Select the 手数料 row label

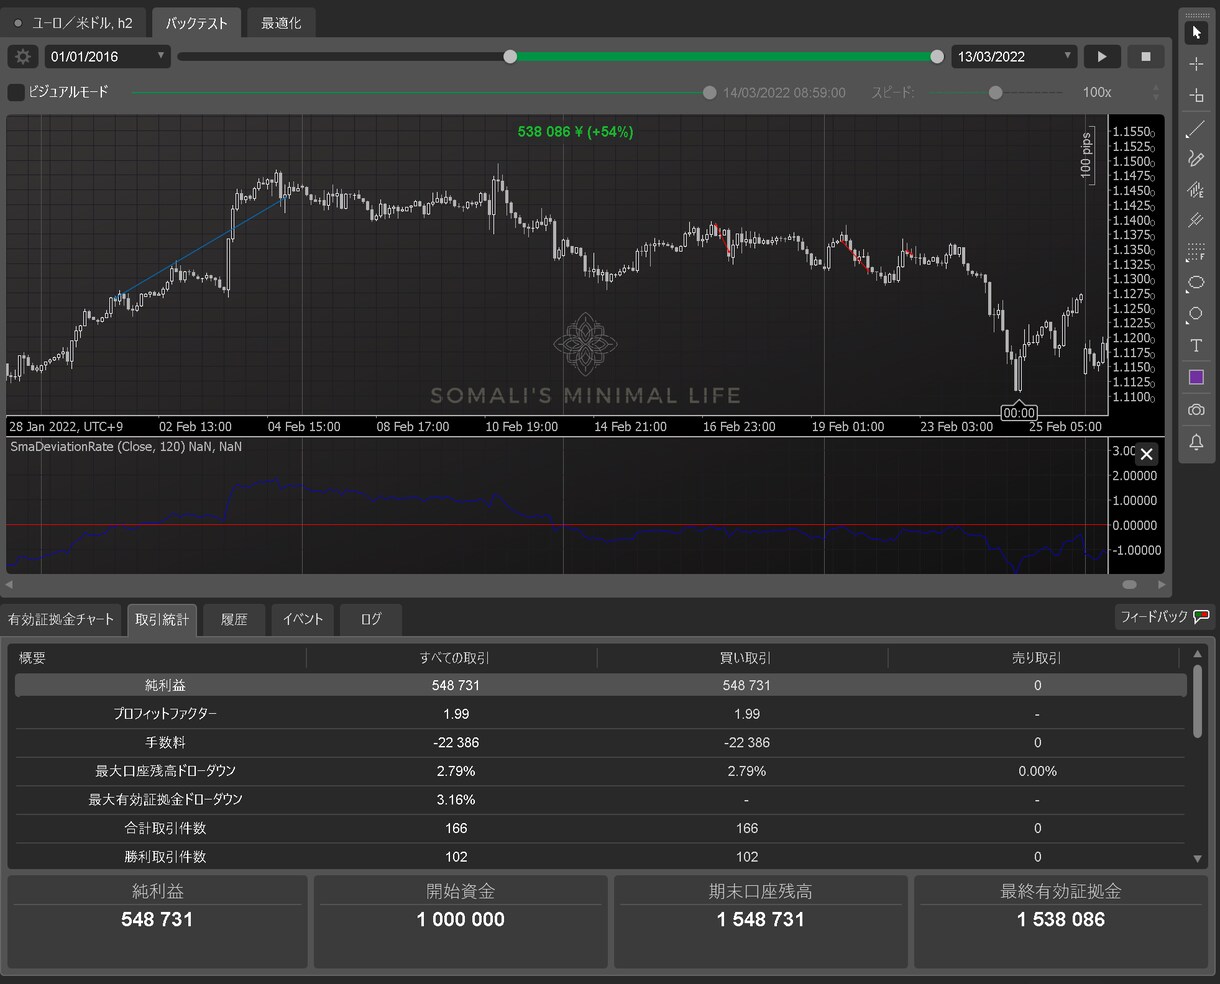point(165,742)
